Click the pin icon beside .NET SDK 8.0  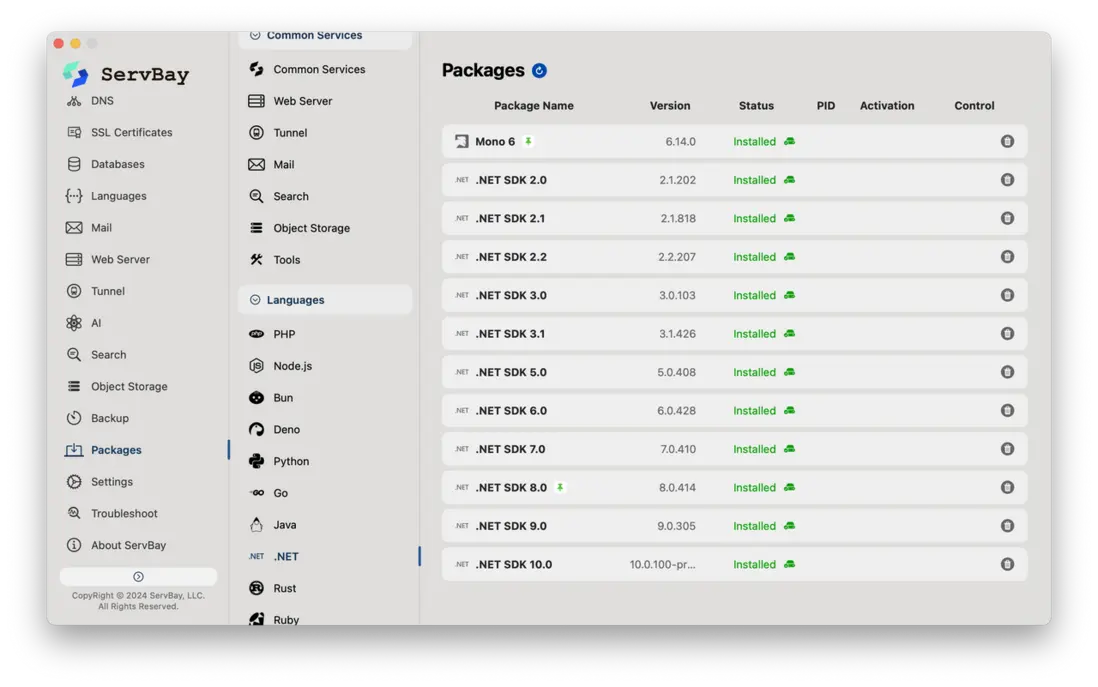coord(560,487)
